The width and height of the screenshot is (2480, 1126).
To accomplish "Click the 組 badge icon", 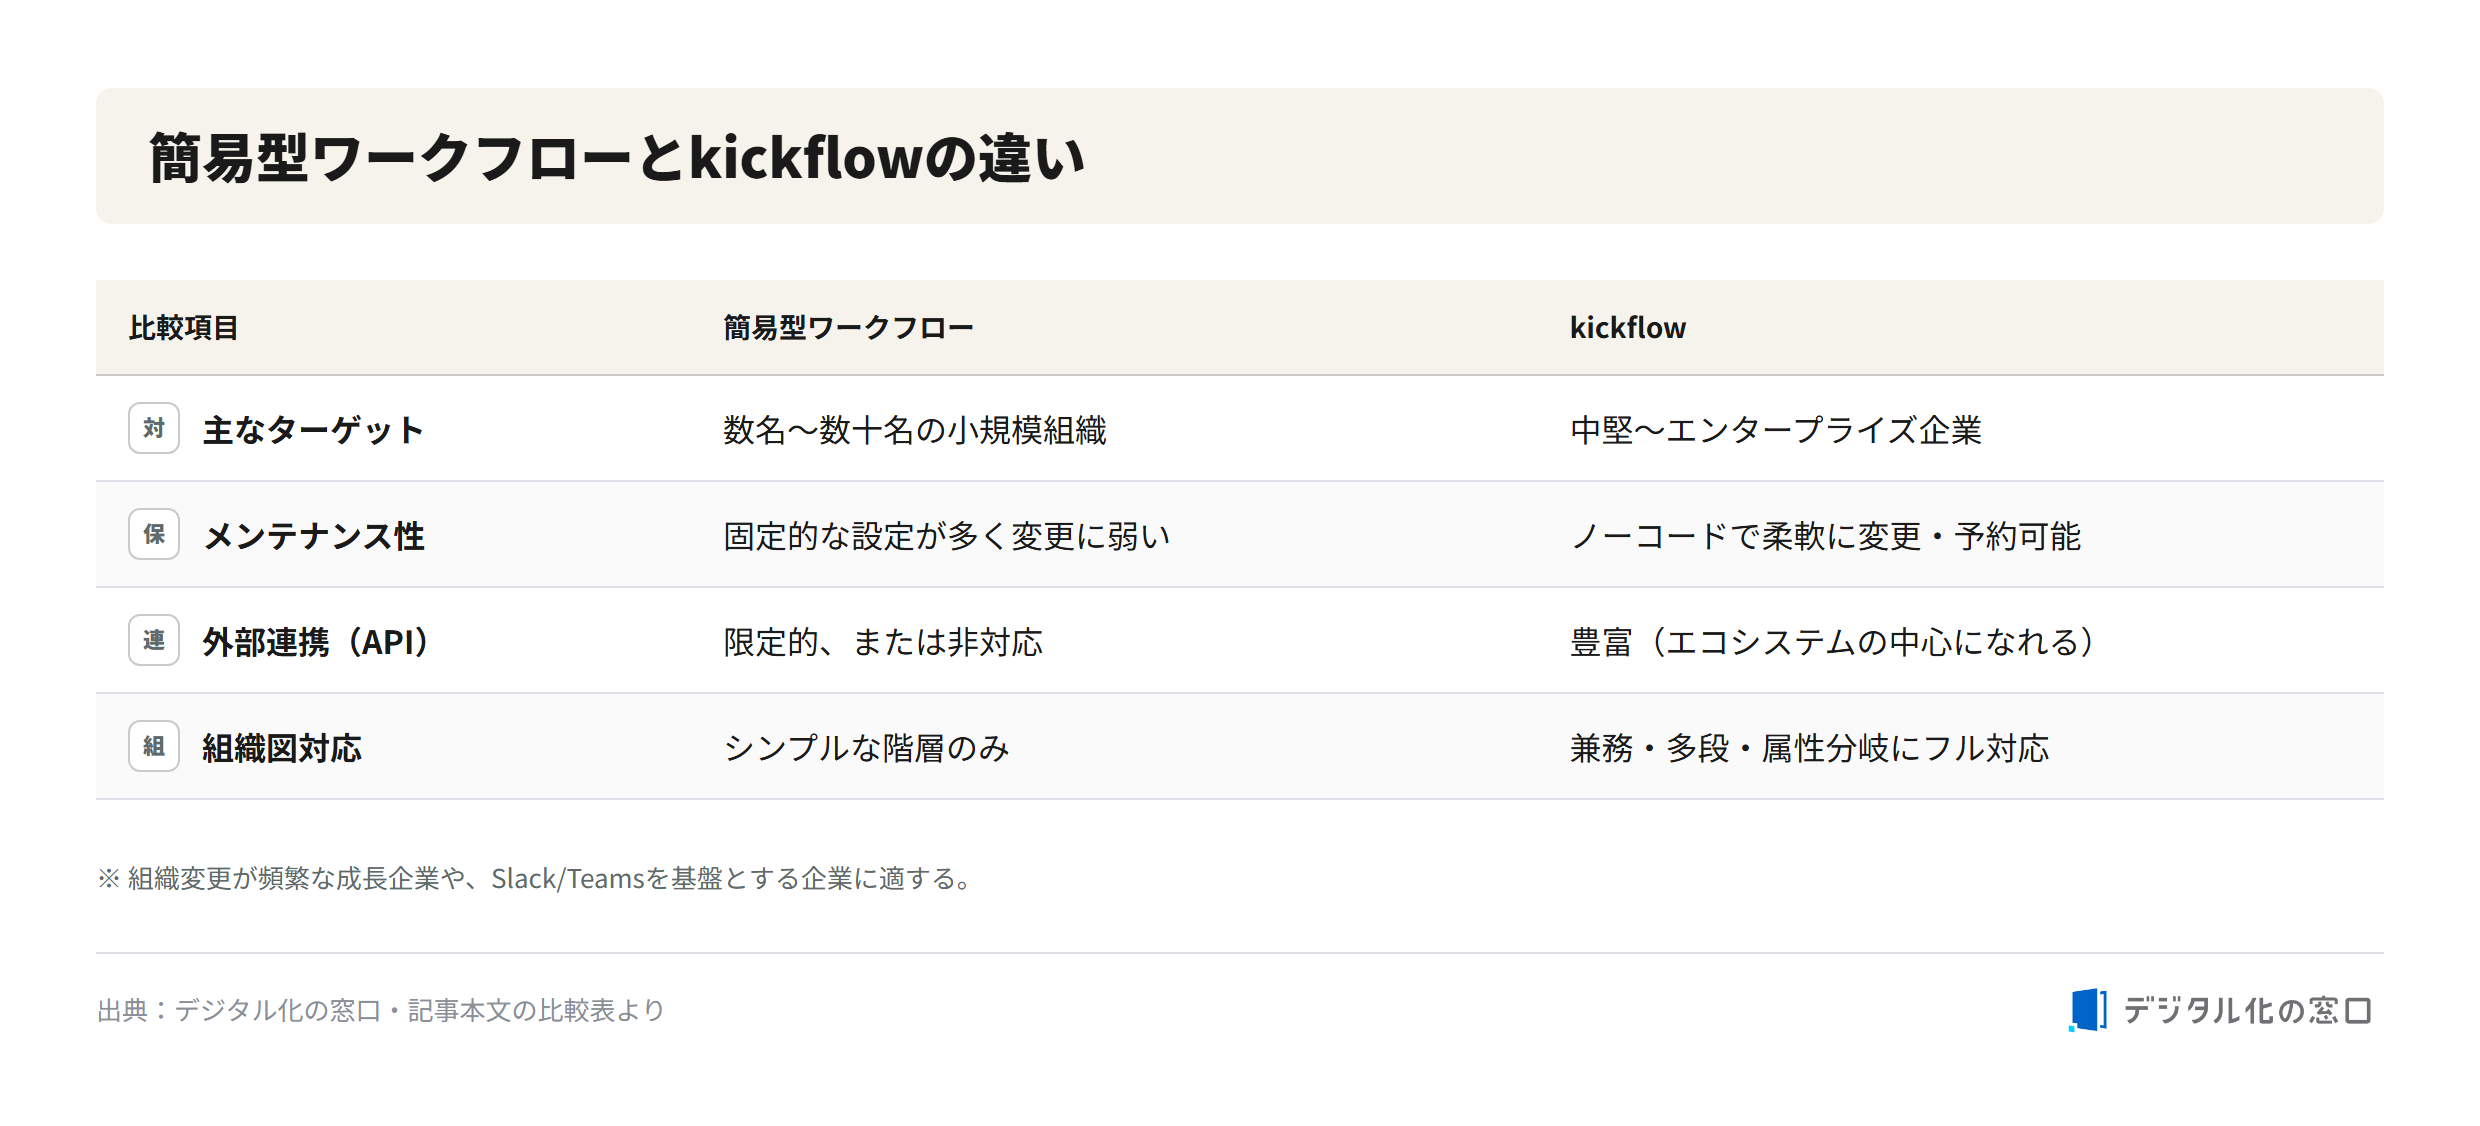I will [x=154, y=746].
